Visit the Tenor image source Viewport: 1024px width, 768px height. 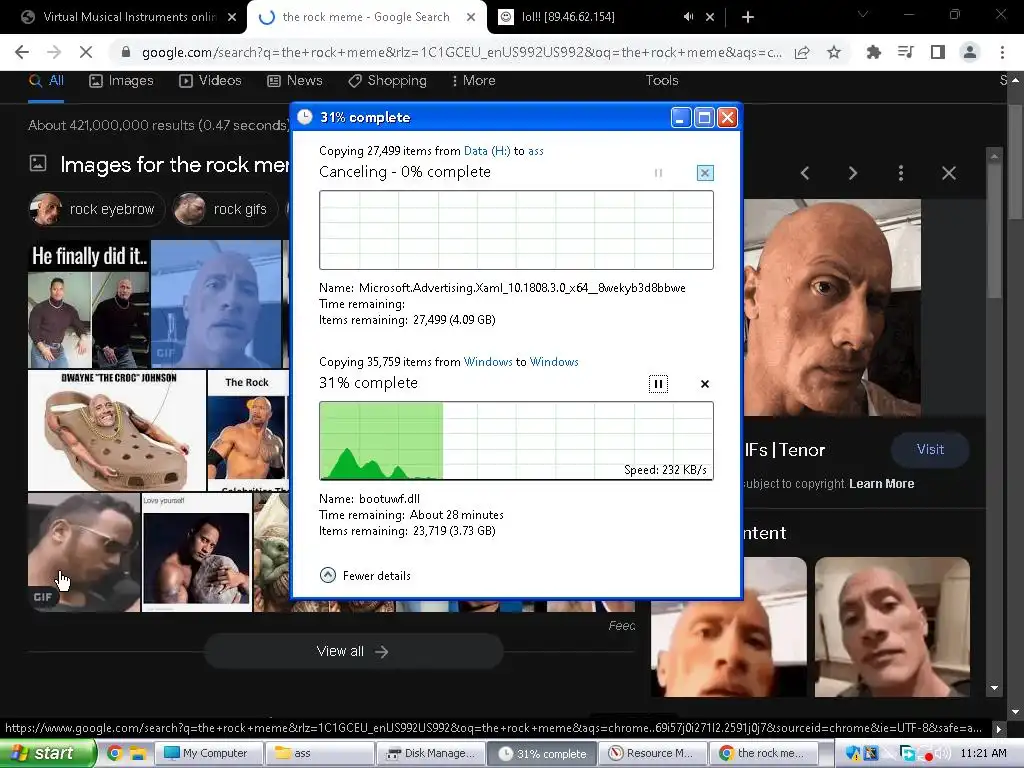[x=930, y=449]
